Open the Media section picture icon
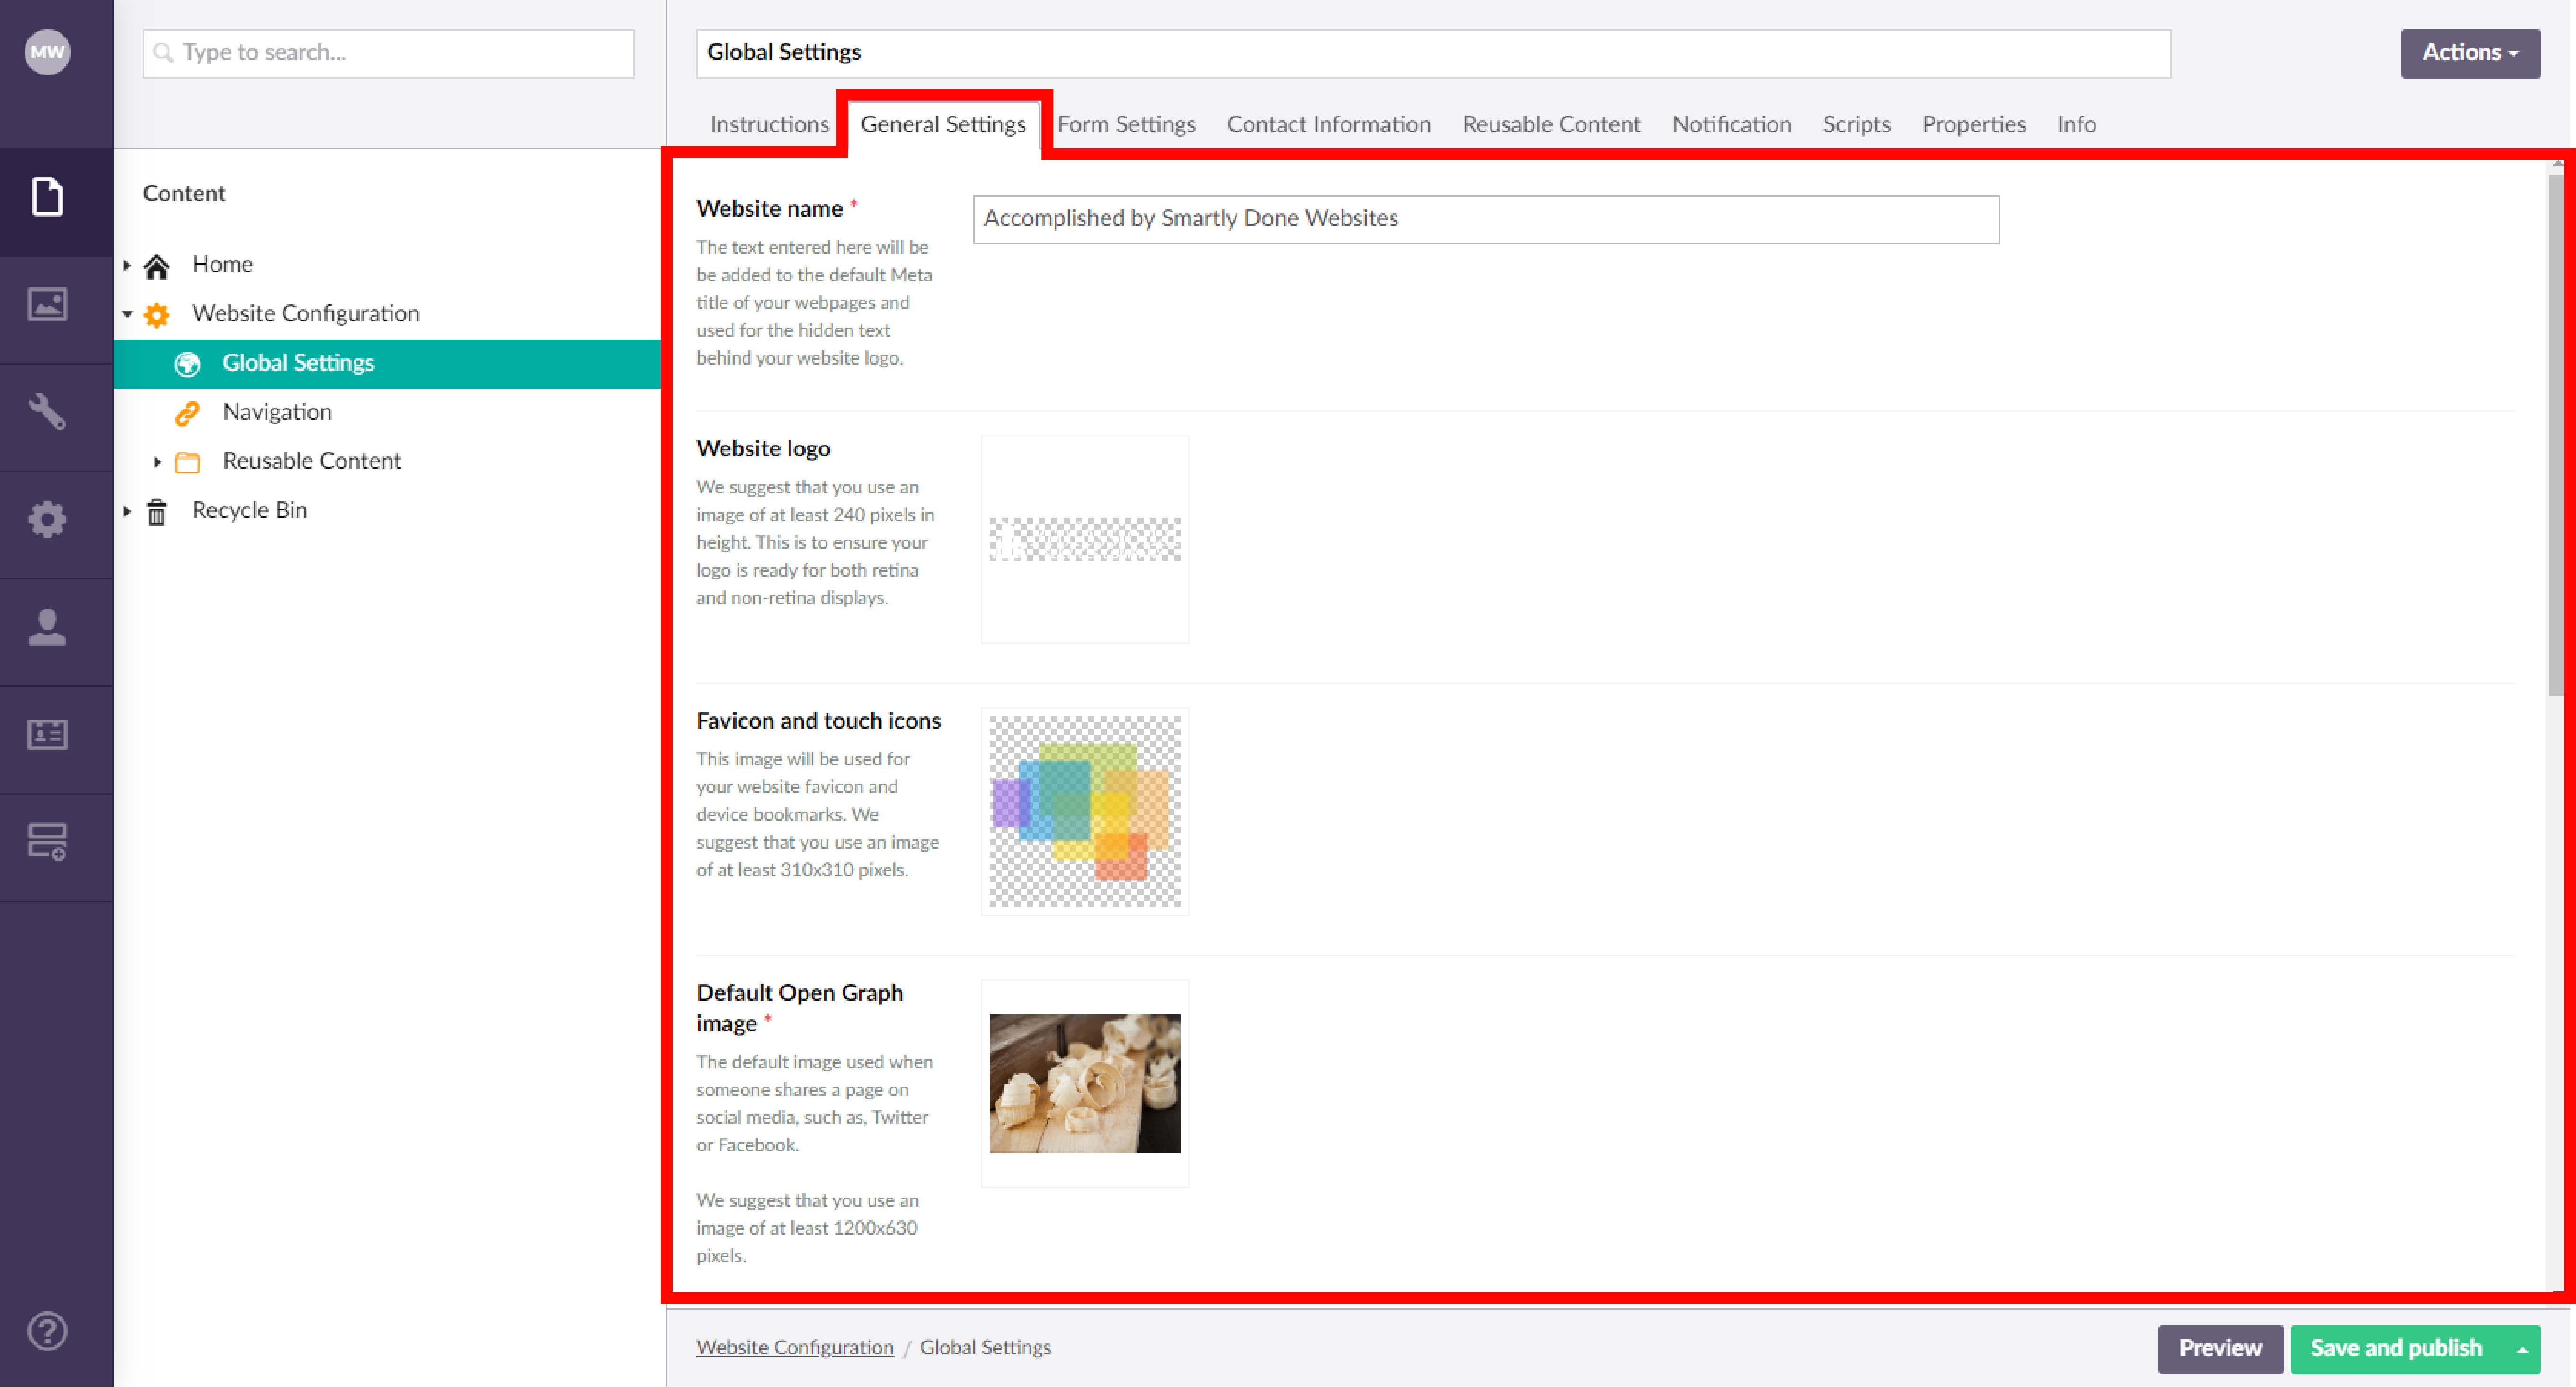Image resolution: width=2576 pixels, height=1387 pixels. coord(47,304)
